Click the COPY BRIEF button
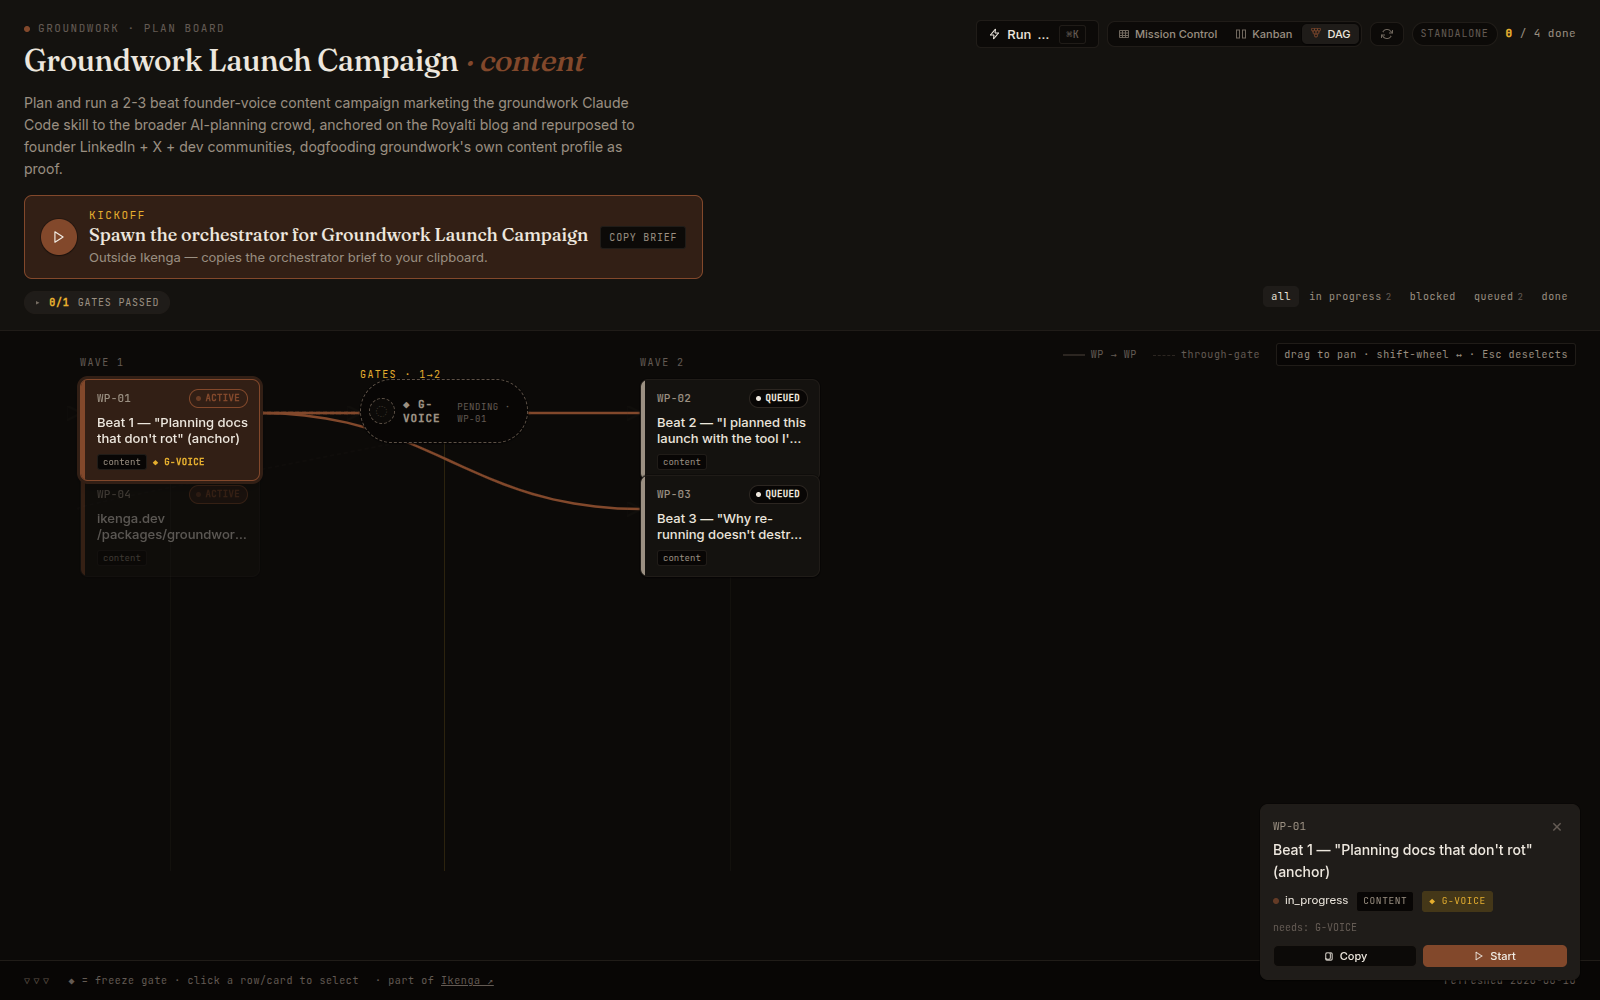The height and width of the screenshot is (1000, 1600). click(643, 237)
